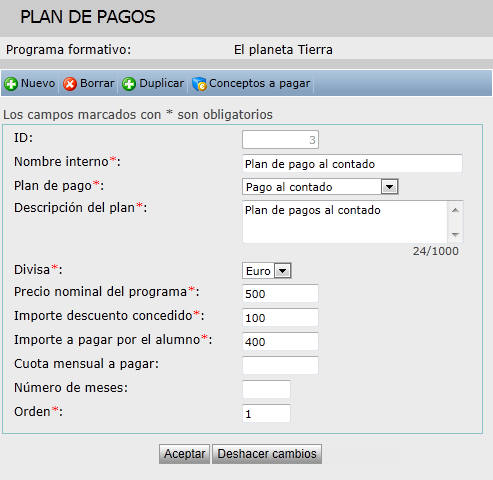Click the PLAN DE PAGOS heading
The width and height of the screenshot is (493, 480).
pyautogui.click(x=88, y=17)
